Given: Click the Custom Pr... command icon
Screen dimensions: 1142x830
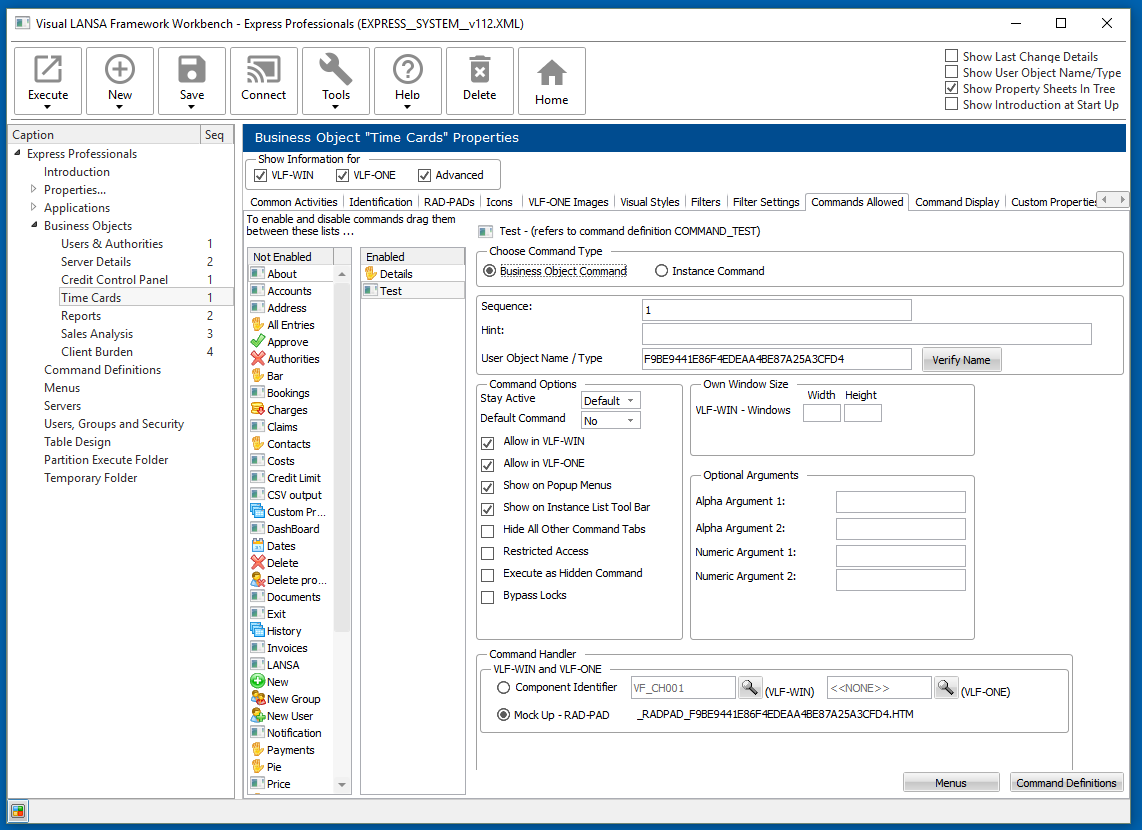Looking at the screenshot, I should click(x=258, y=511).
